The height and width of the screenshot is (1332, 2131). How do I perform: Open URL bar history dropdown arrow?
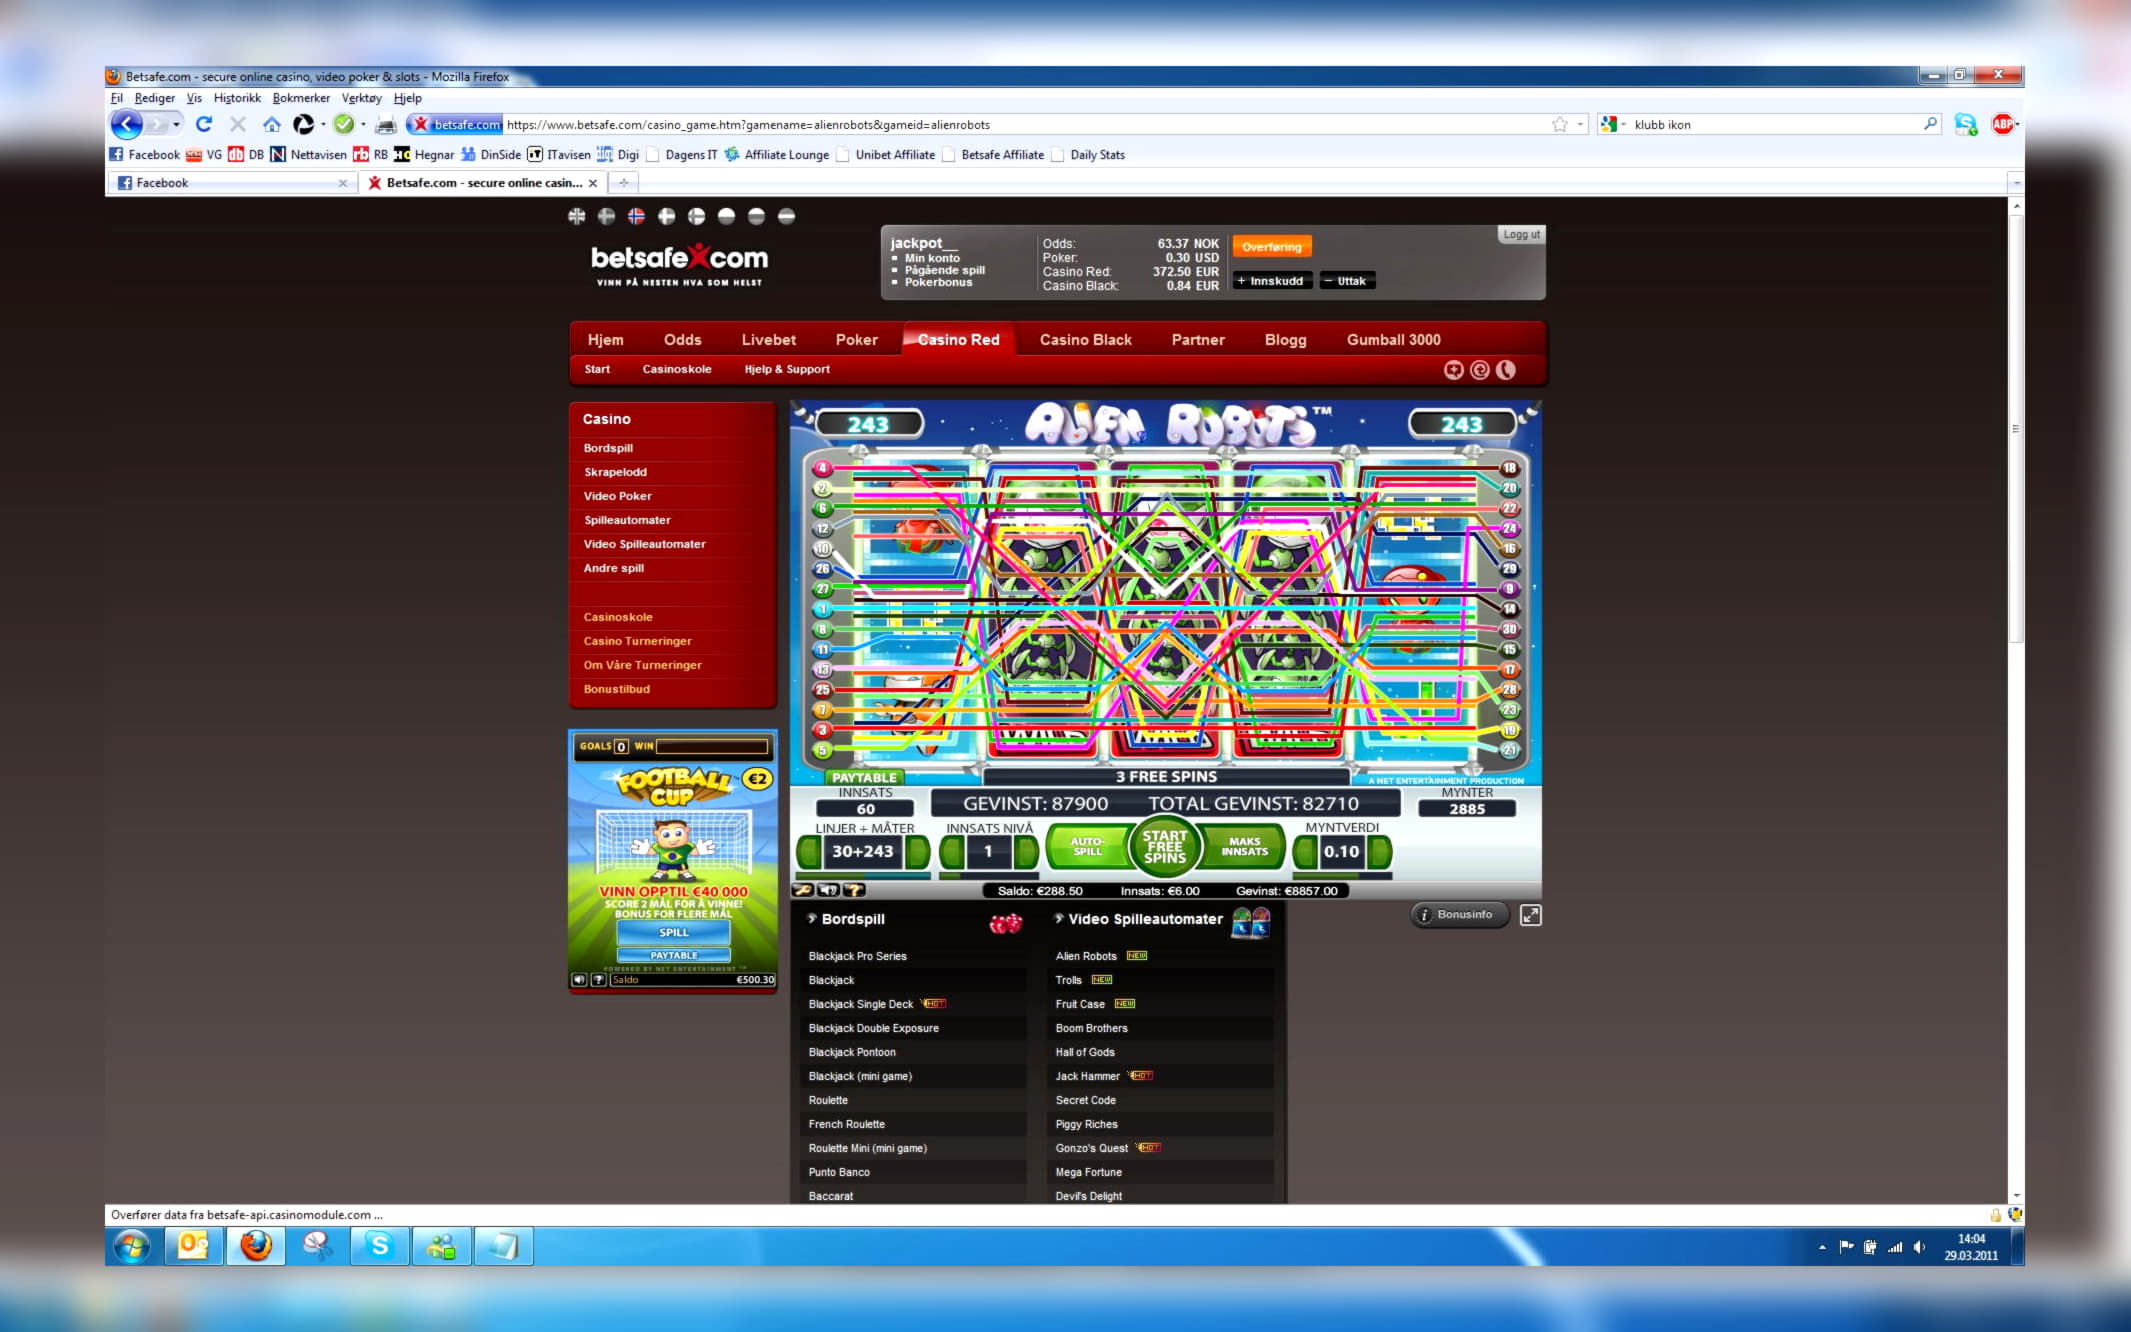tap(1580, 124)
